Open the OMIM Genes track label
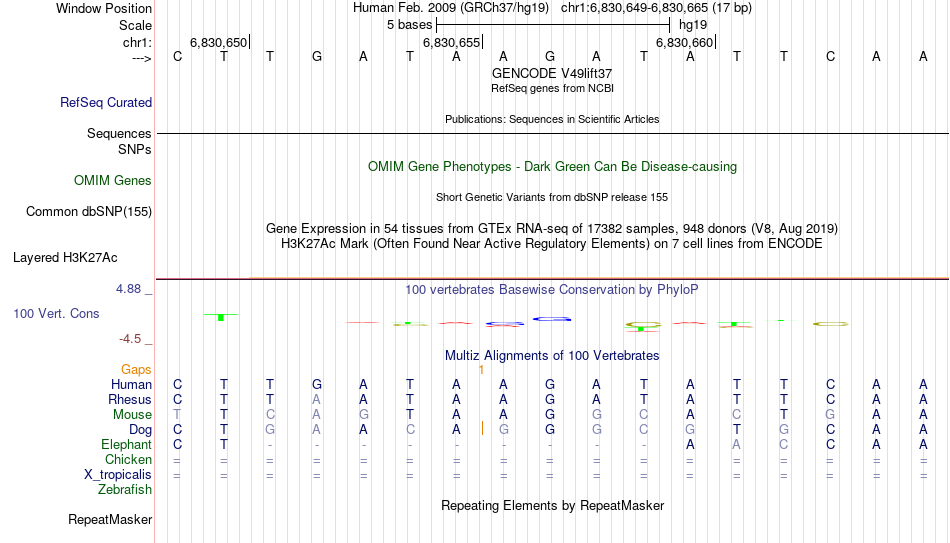 coord(112,181)
